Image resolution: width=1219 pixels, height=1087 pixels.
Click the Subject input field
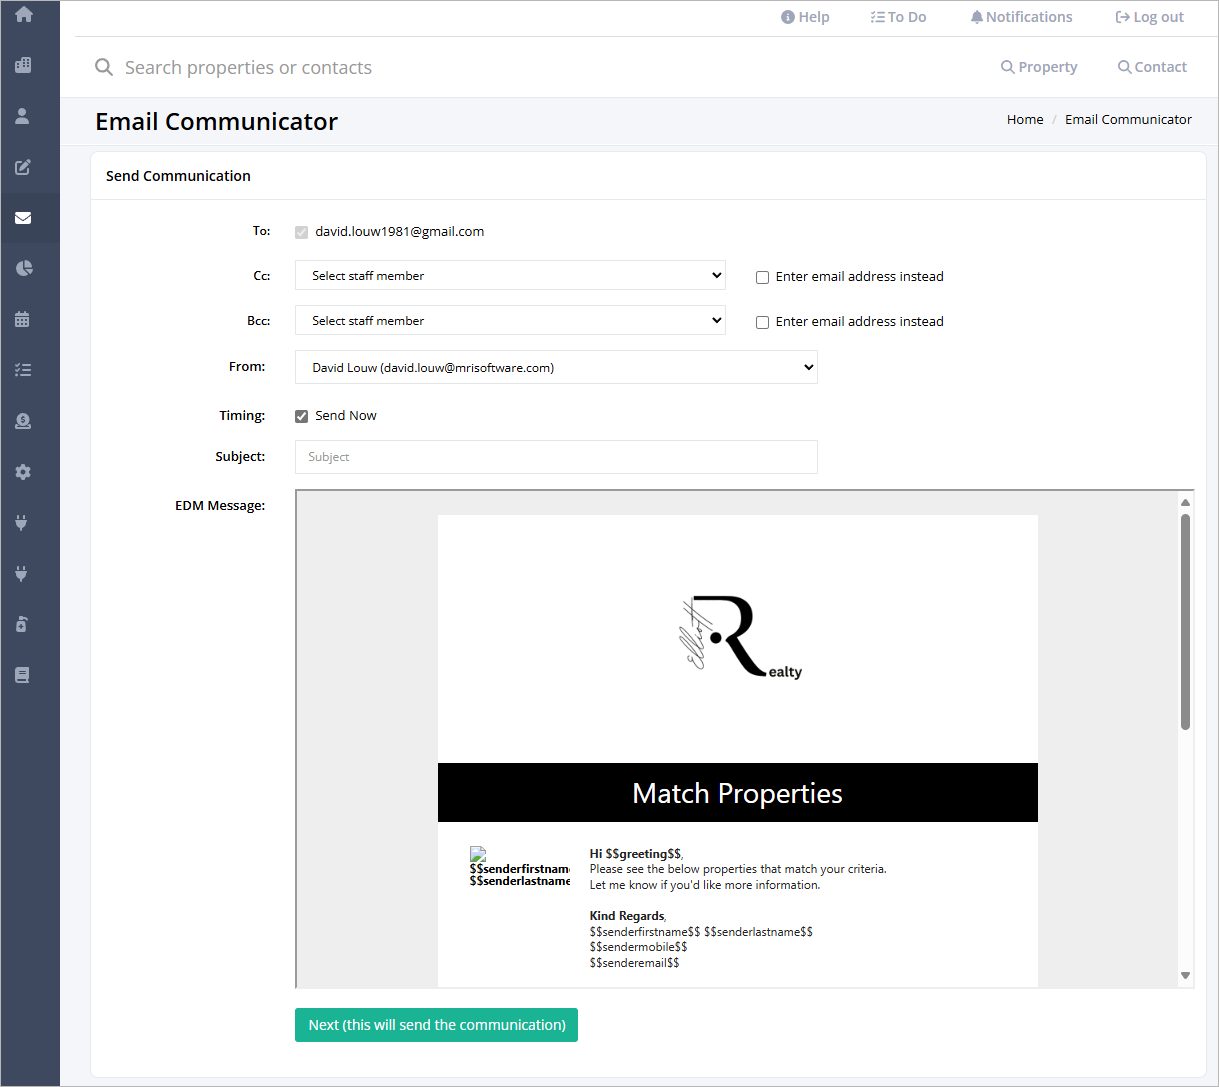556,457
